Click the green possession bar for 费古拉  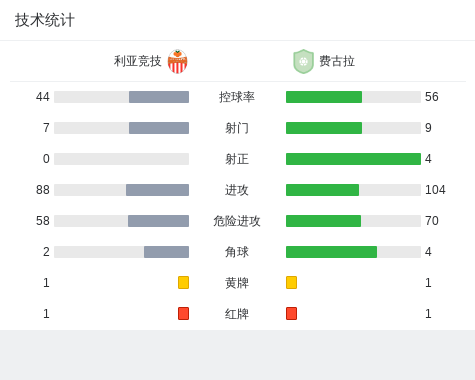(324, 97)
